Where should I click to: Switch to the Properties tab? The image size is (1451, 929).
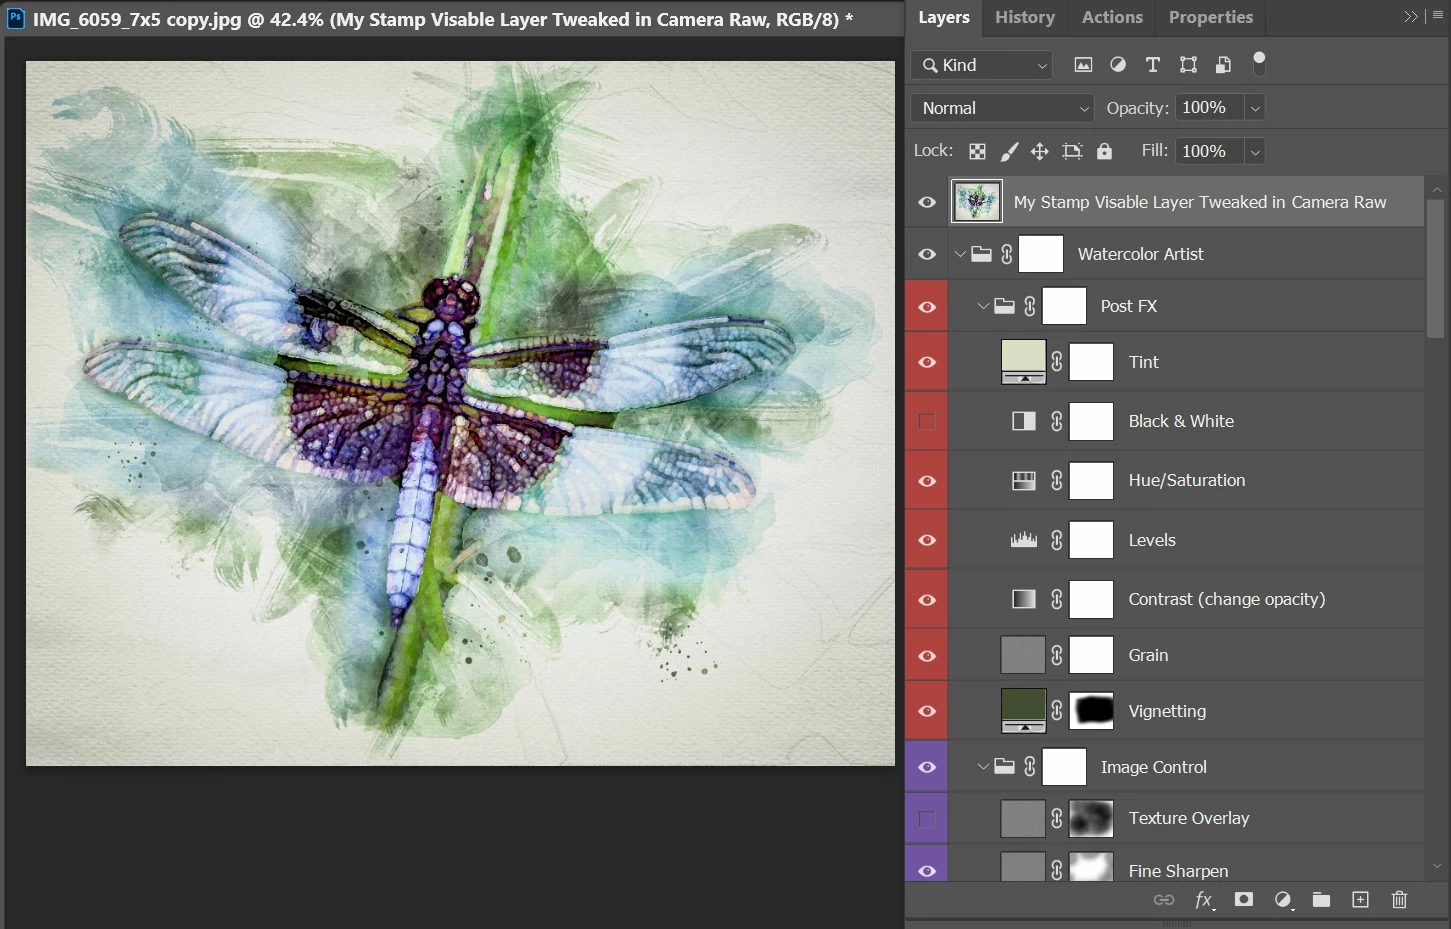pos(1211,17)
